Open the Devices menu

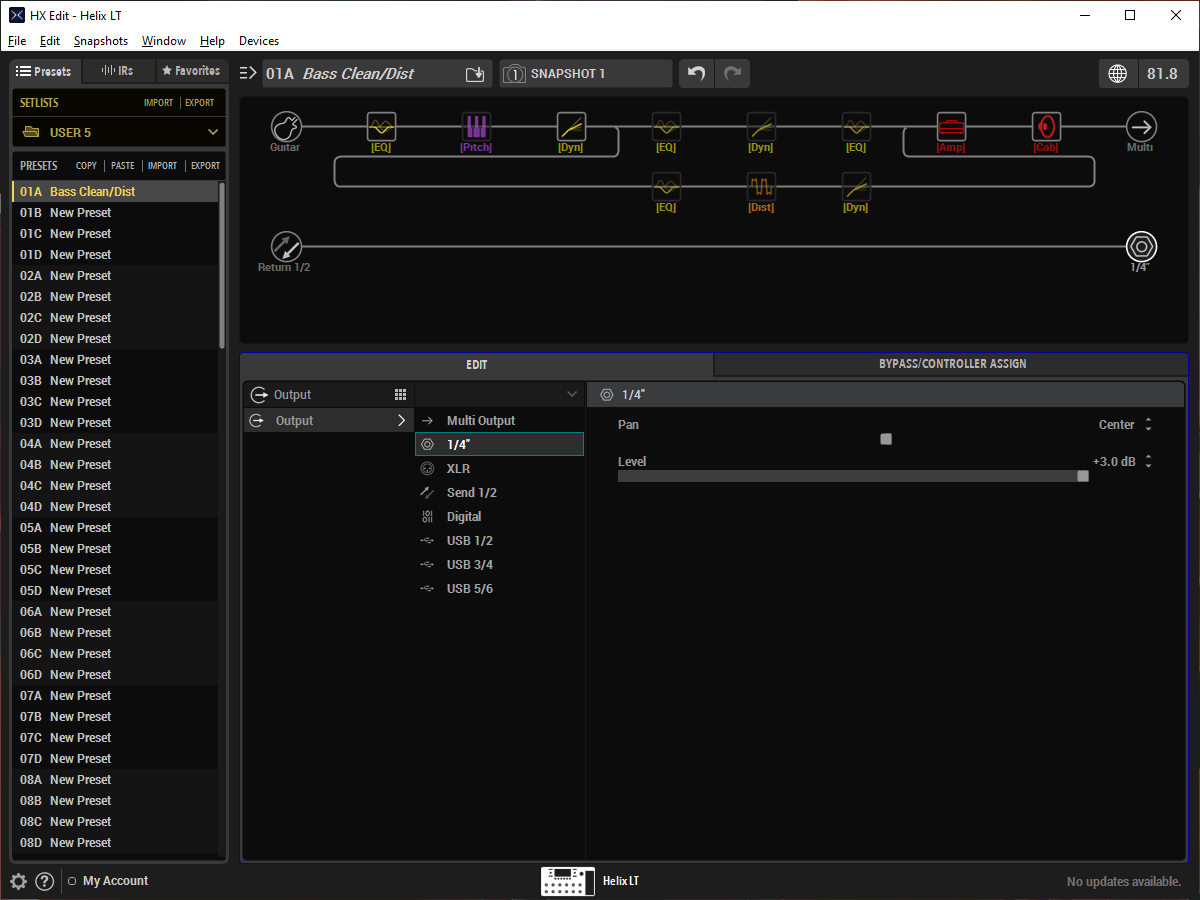click(259, 41)
